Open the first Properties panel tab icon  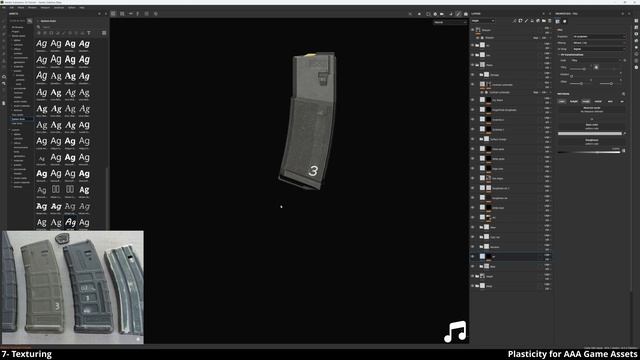558,21
